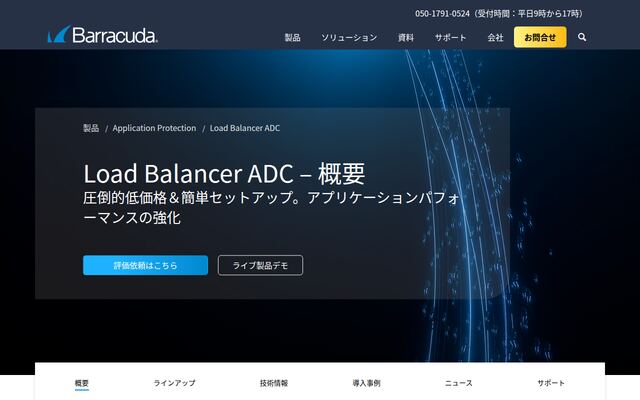
Task: Open the 資料 navigation menu
Action: [406, 38]
